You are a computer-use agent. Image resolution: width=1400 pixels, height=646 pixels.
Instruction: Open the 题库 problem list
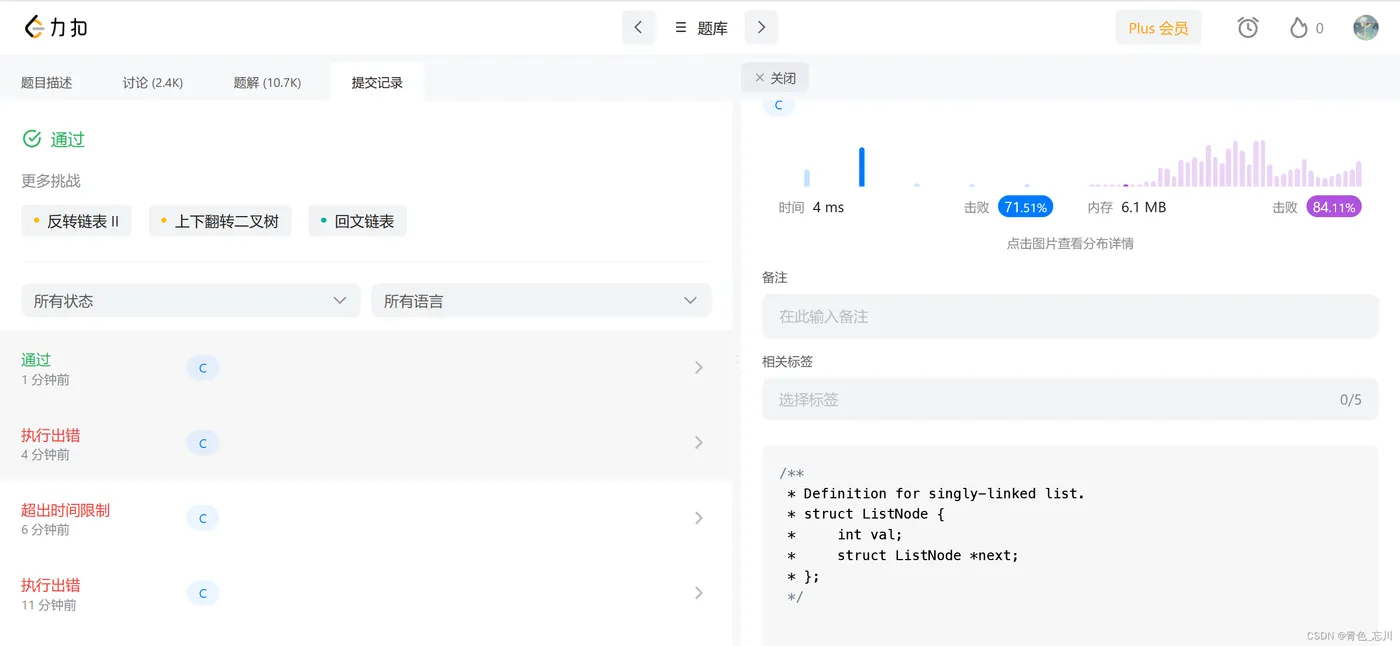click(701, 28)
